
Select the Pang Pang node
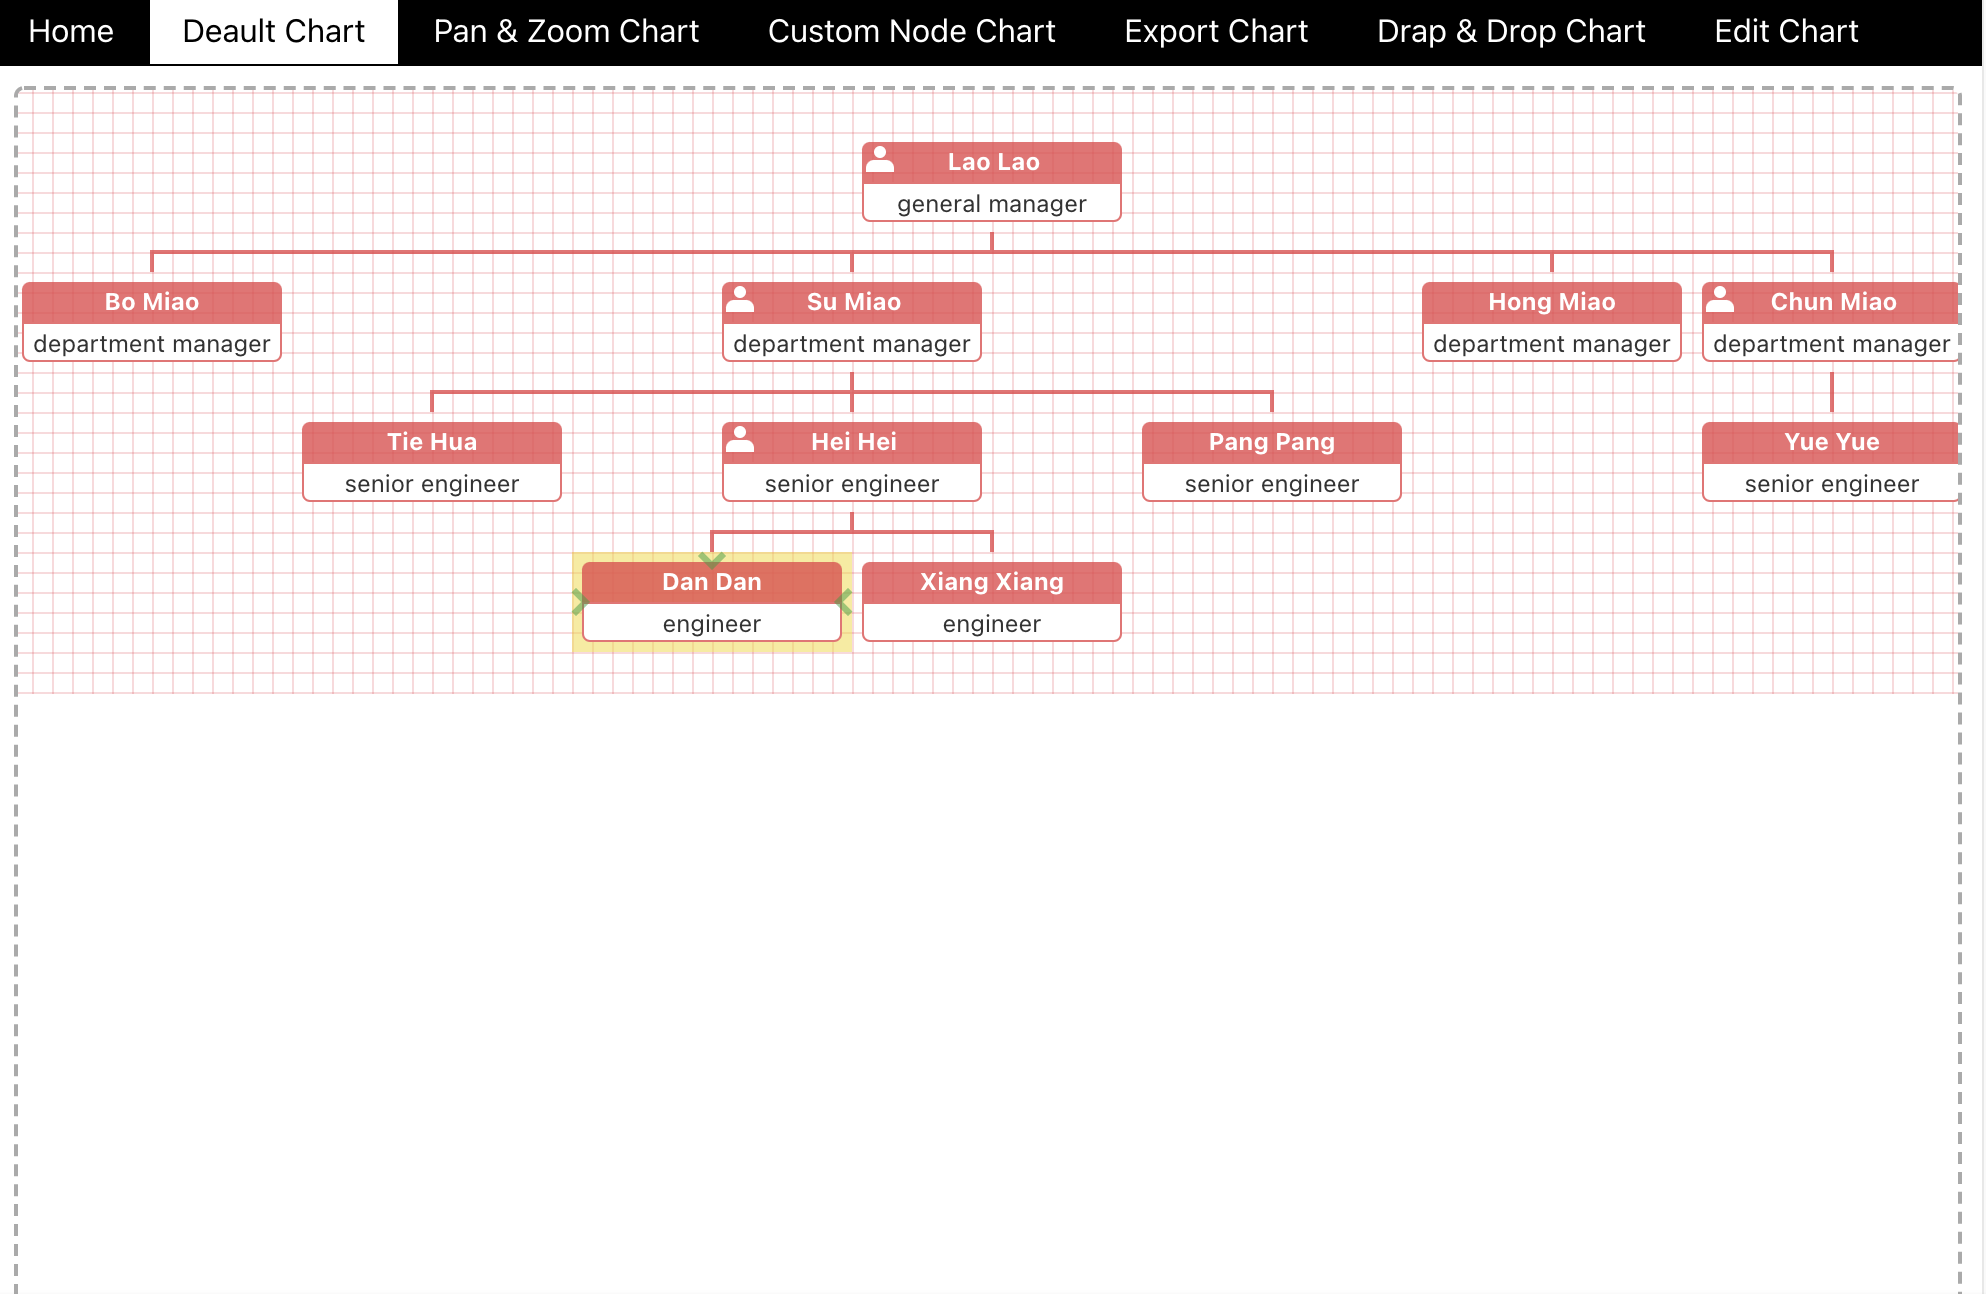(1271, 462)
